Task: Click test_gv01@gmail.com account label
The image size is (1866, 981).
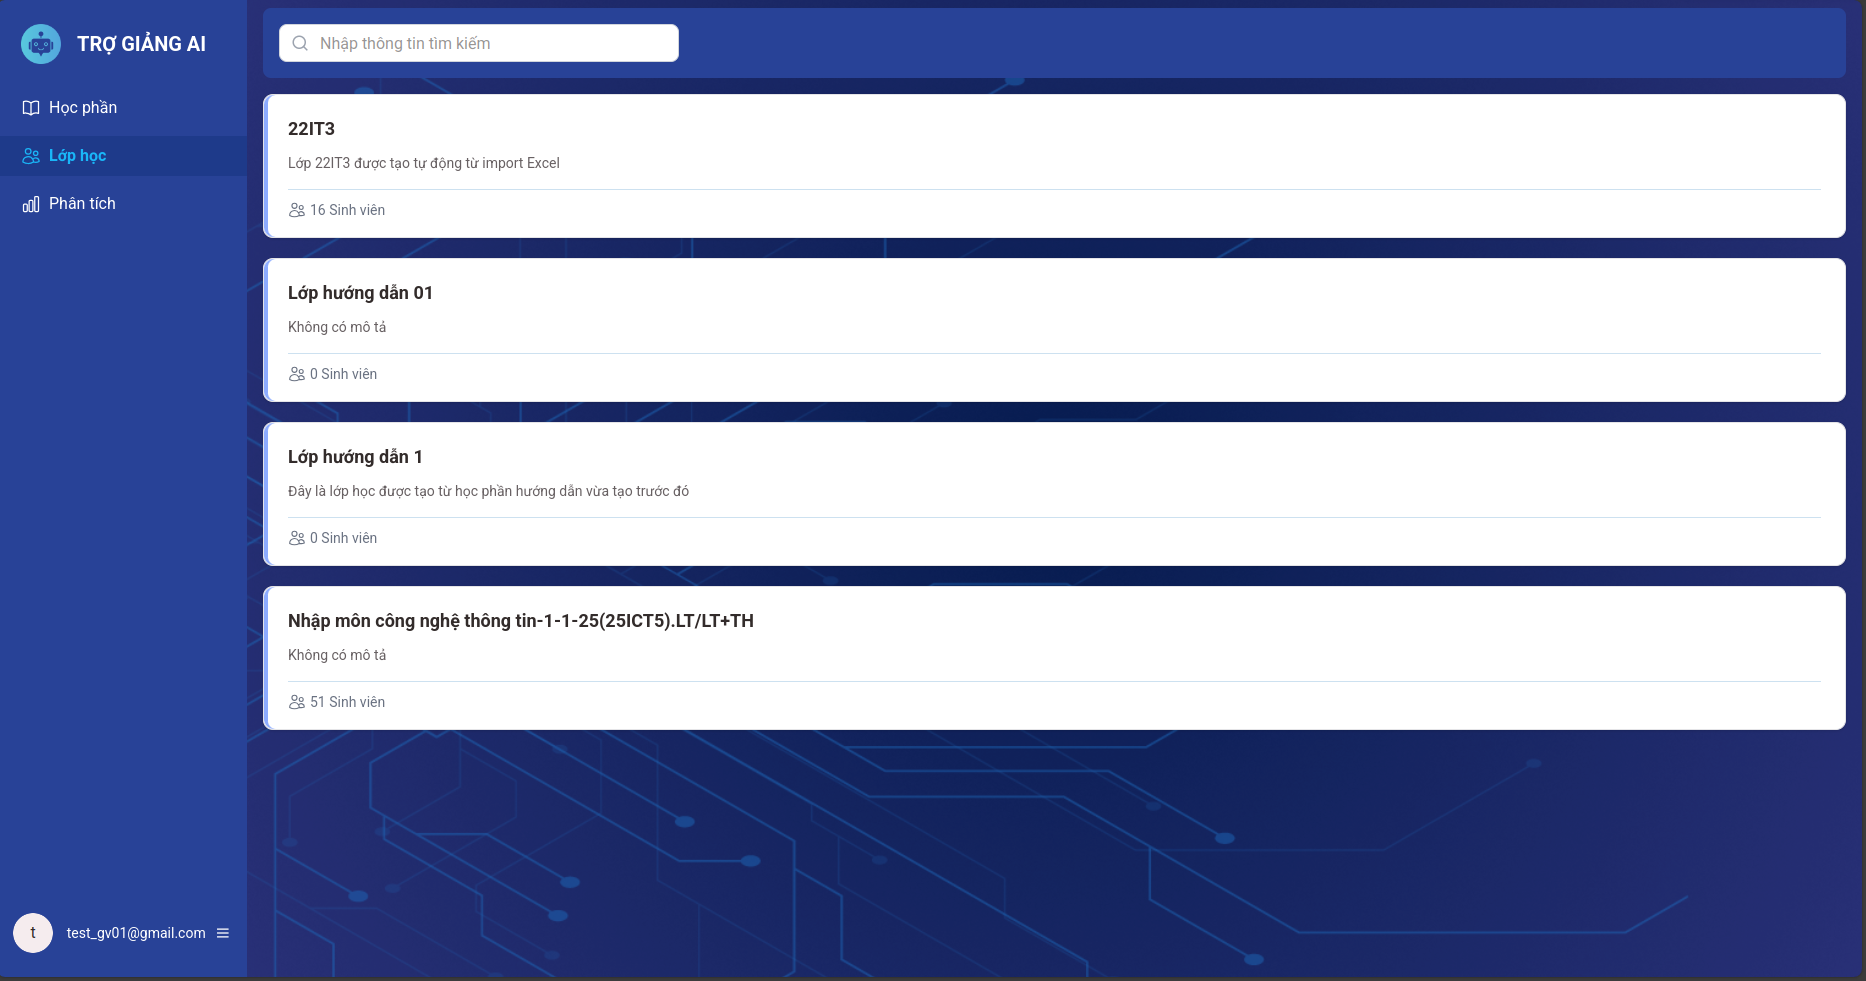Action: tap(136, 933)
